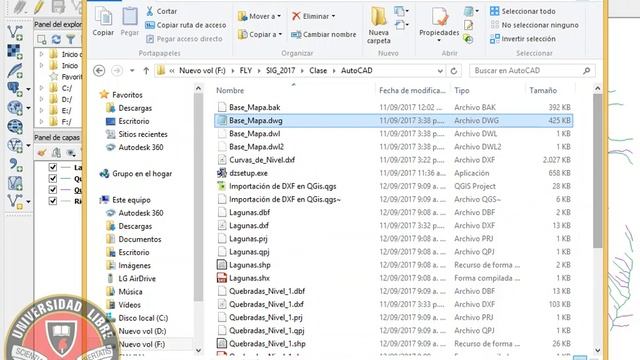Open the Propiedades button
Viewport: 640px width, 360px height.
coord(439,24)
